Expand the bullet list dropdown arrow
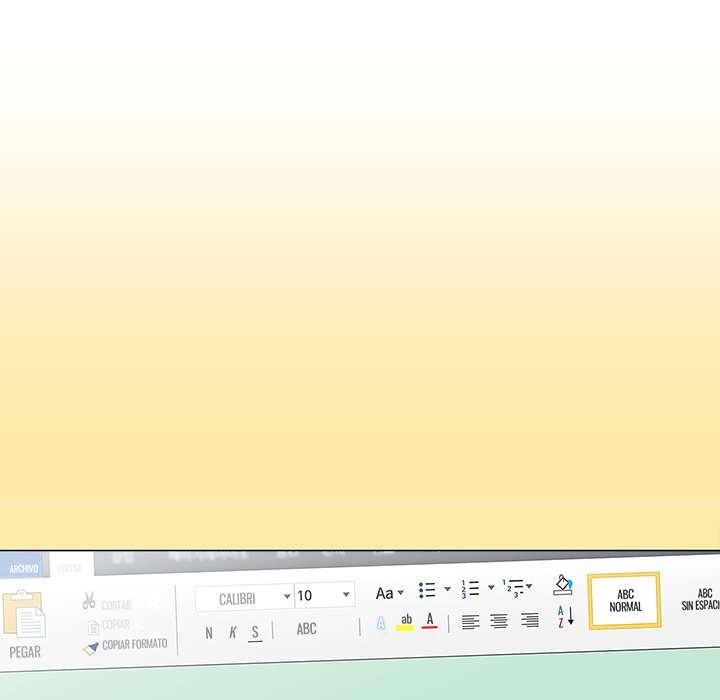720x700 pixels. pos(447,589)
